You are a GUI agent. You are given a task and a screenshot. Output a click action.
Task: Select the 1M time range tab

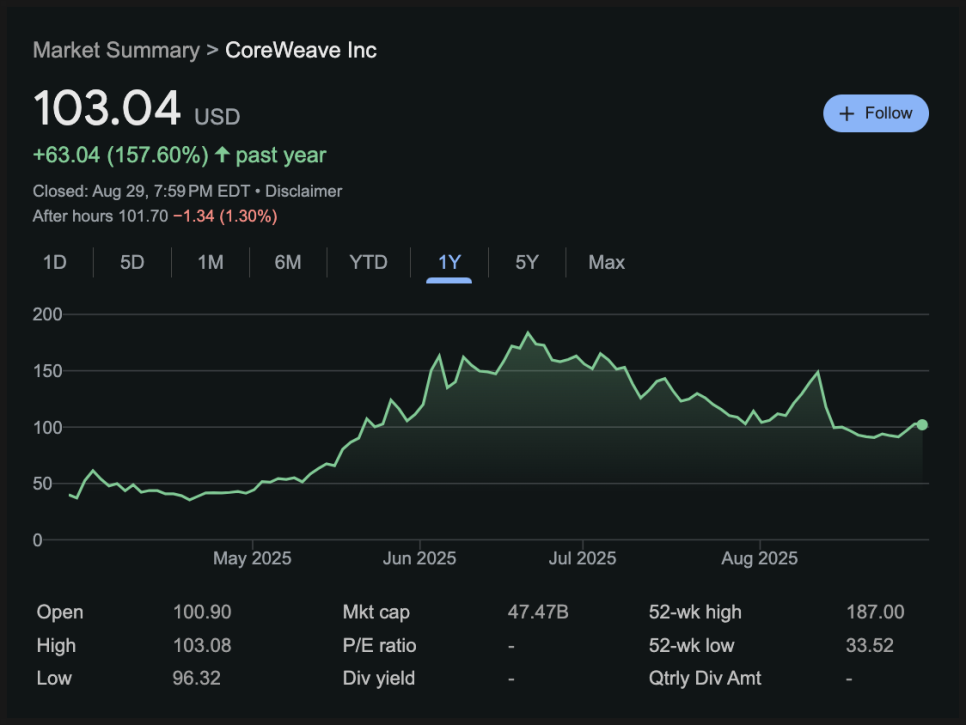coord(210,262)
